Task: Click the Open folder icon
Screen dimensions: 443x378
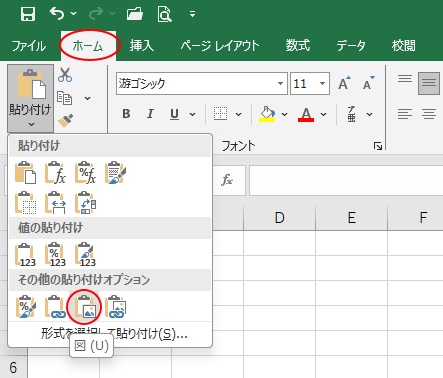Action: [x=135, y=14]
